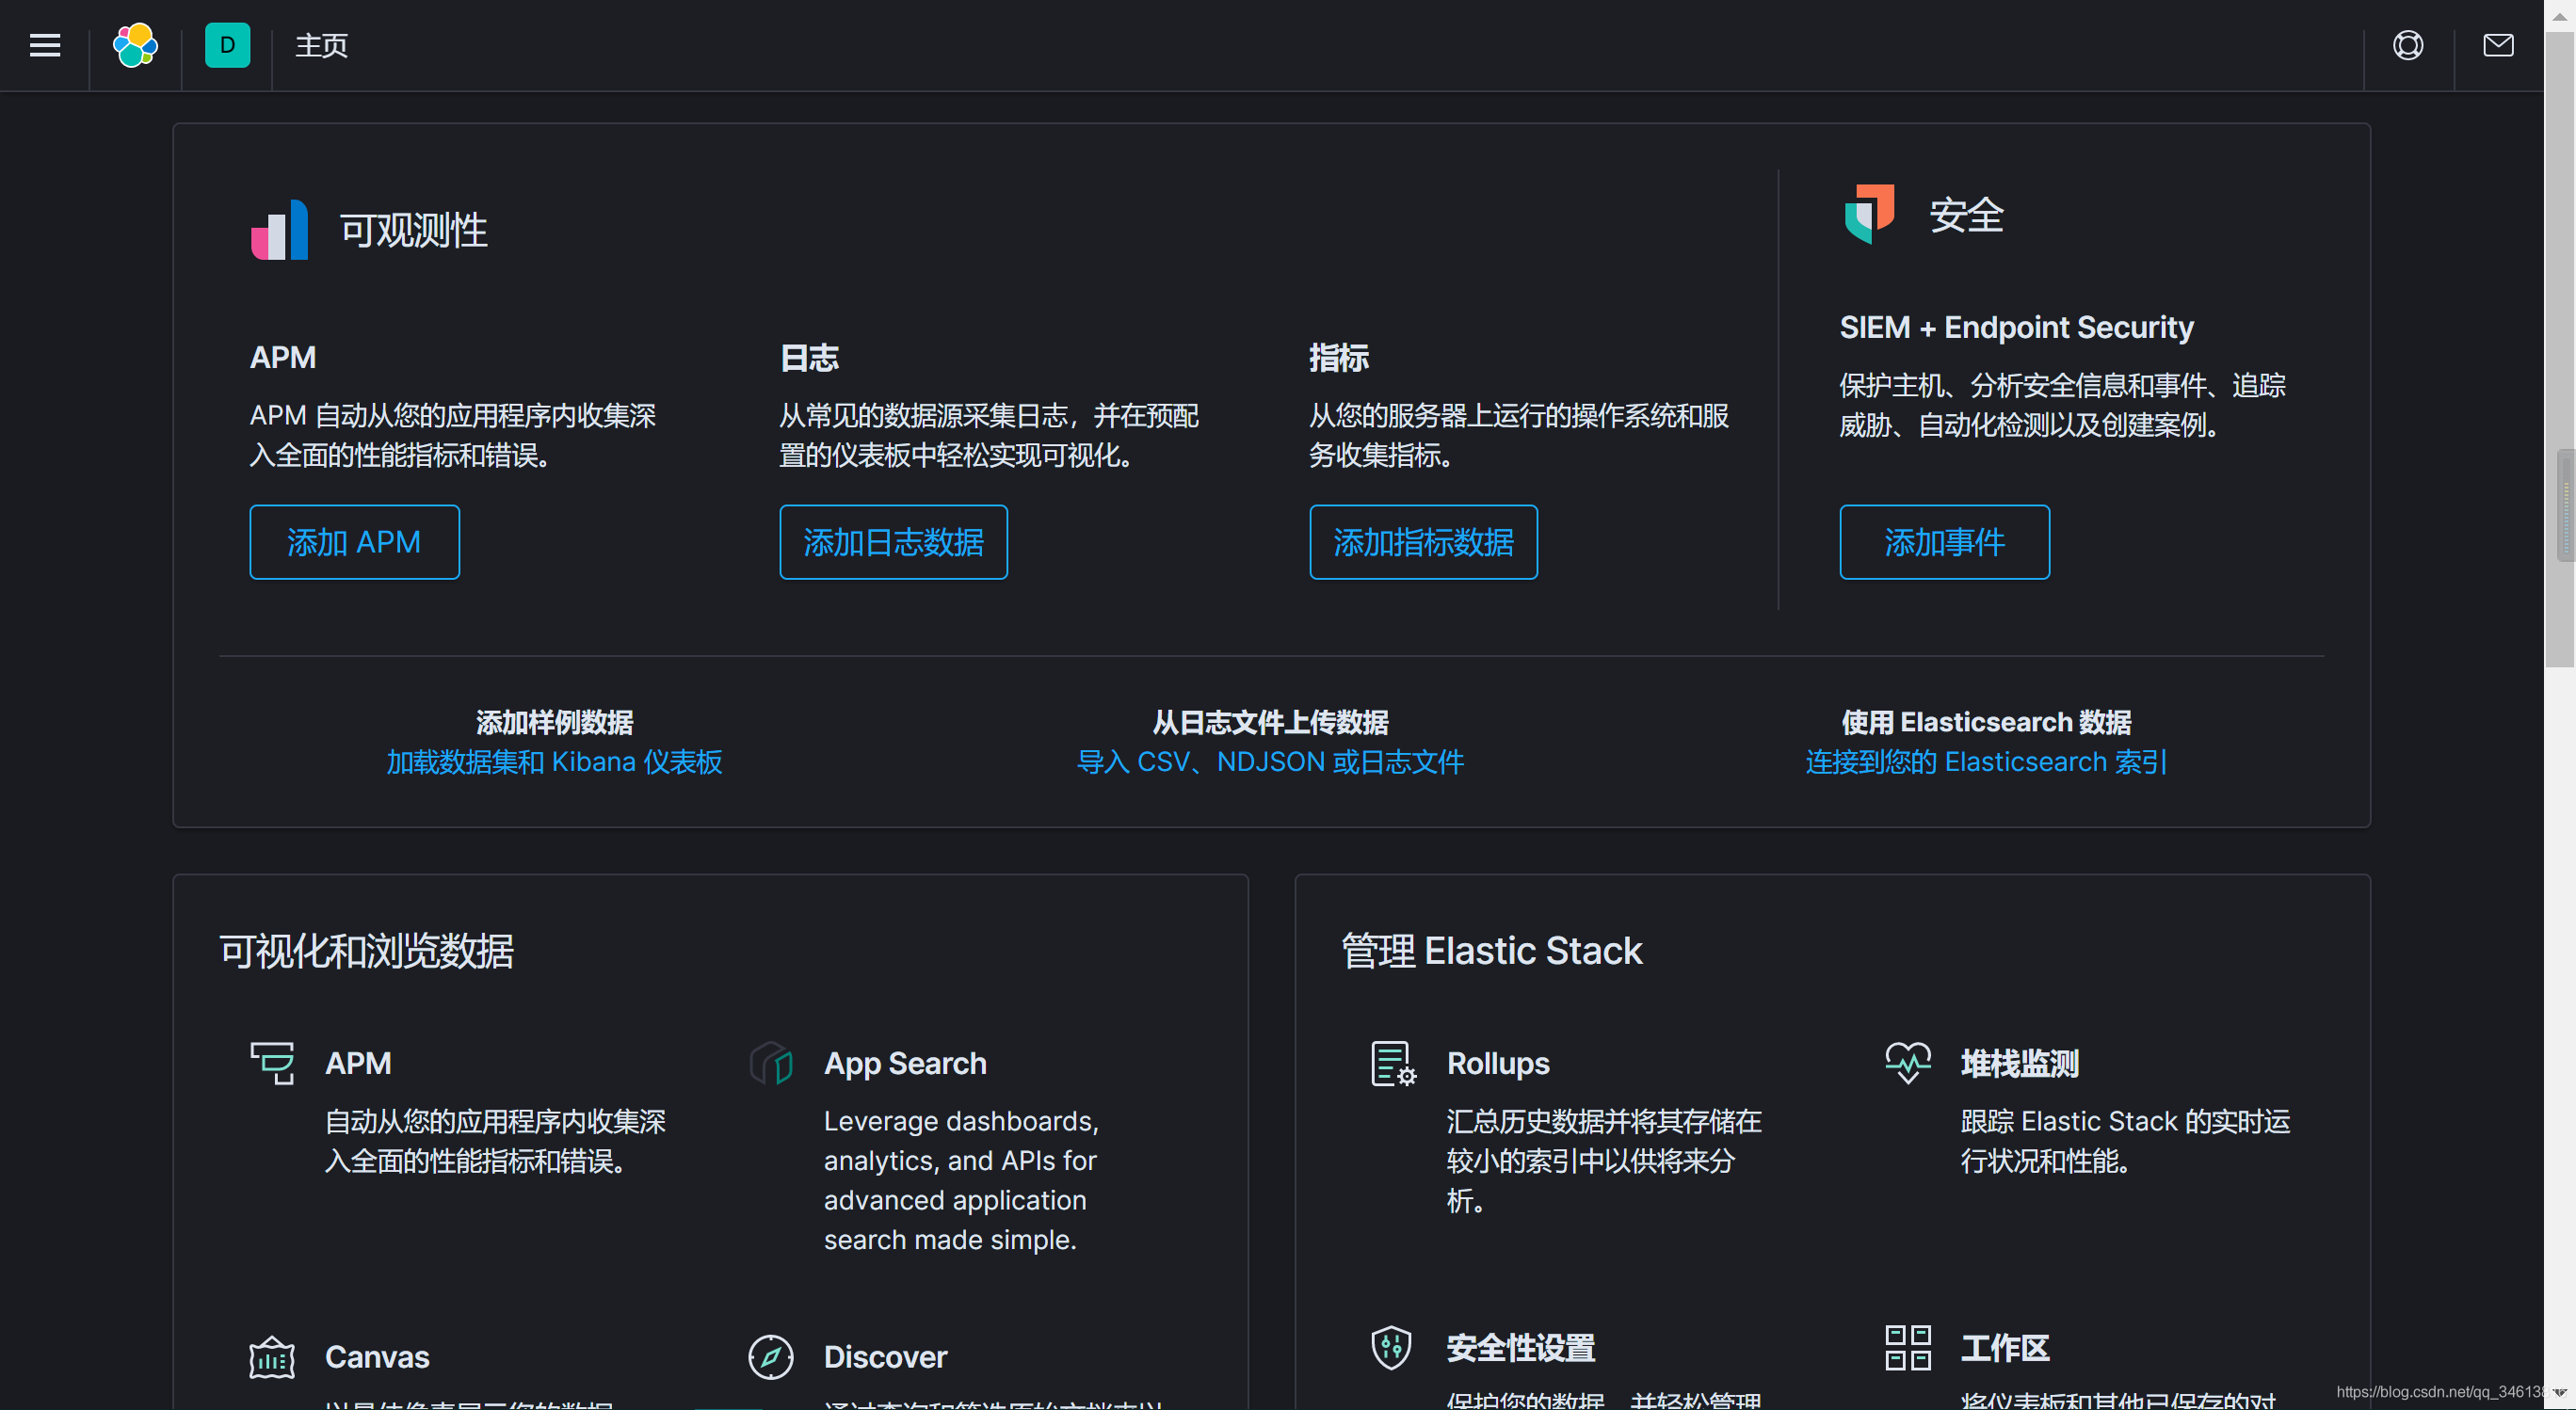Click the Observability bar chart logo

point(279,230)
